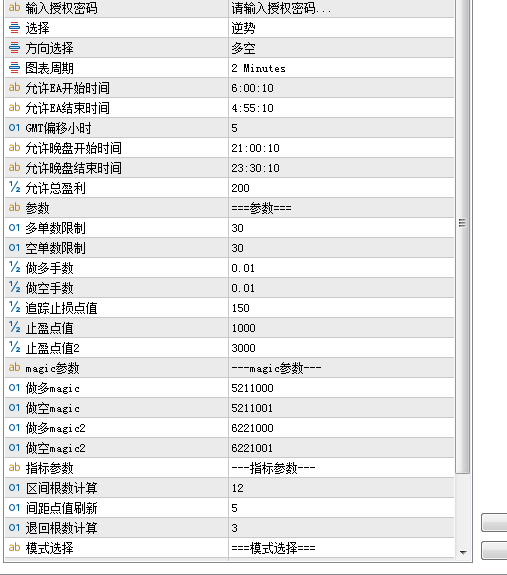Screen dimensions: 507x575
Task: Click the ab icon beside 指标参数
Action: (14, 468)
